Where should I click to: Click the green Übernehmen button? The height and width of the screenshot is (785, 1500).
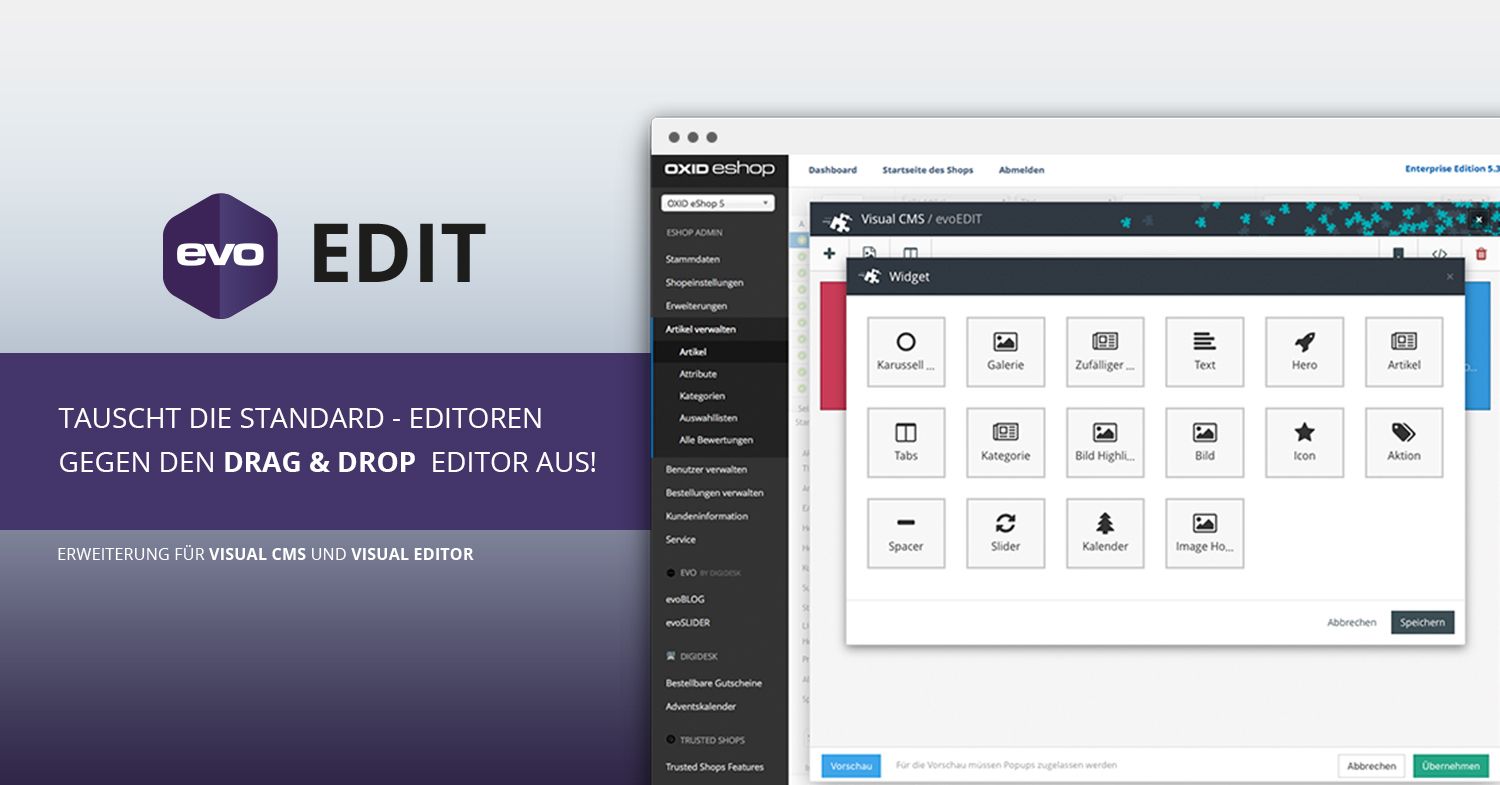1450,766
